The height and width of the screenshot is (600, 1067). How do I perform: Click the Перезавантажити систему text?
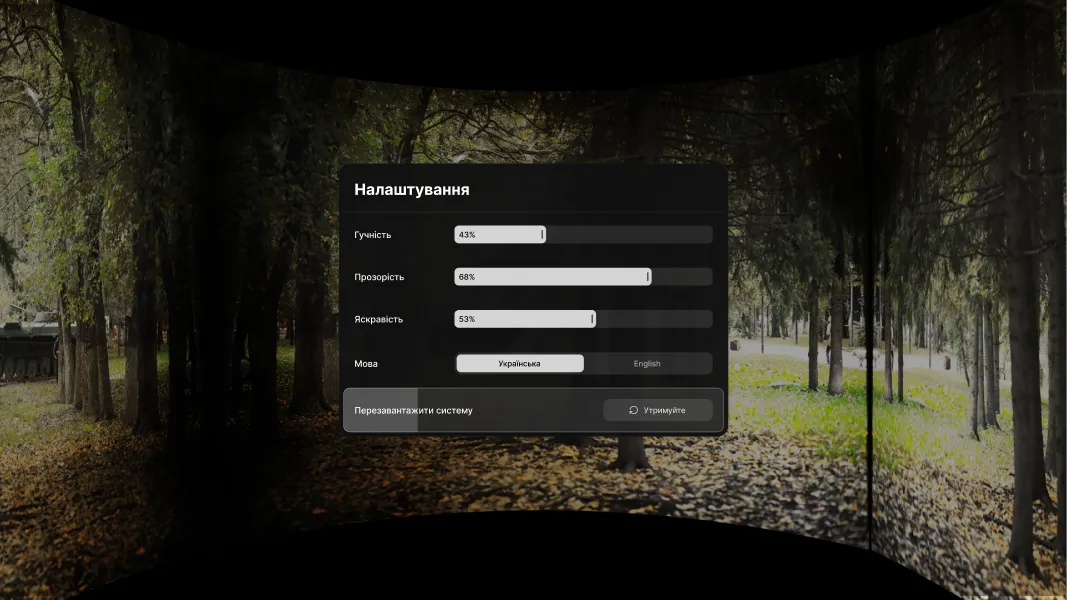coord(413,410)
